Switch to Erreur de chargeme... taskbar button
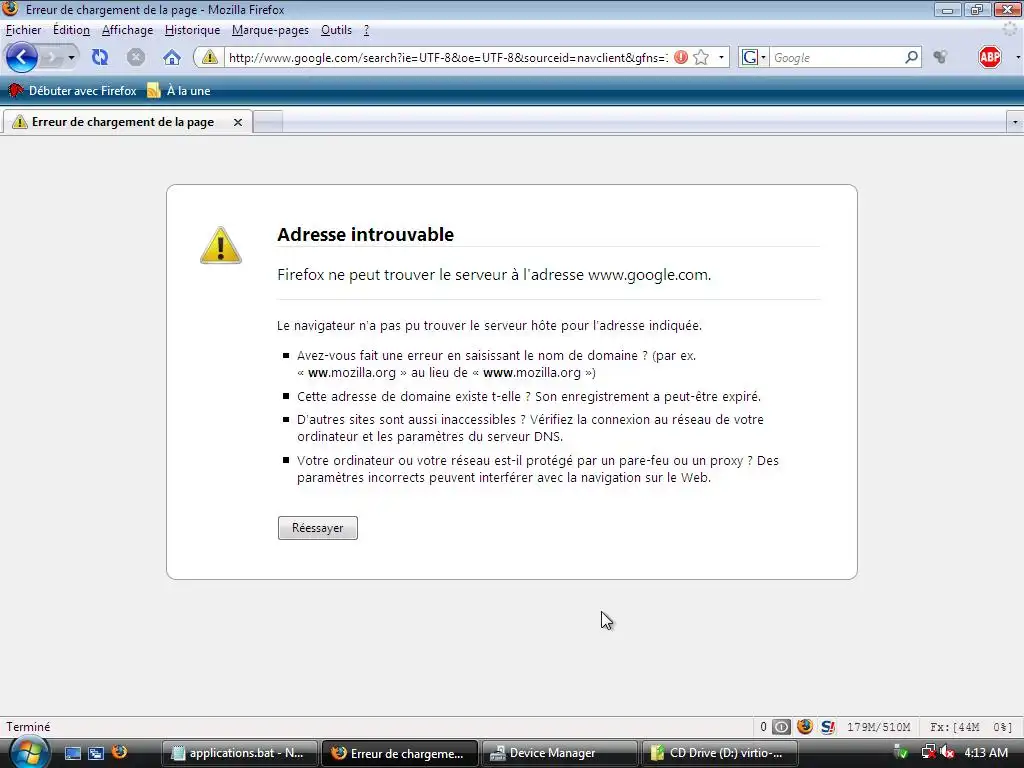The height and width of the screenshot is (768, 1024). 400,753
